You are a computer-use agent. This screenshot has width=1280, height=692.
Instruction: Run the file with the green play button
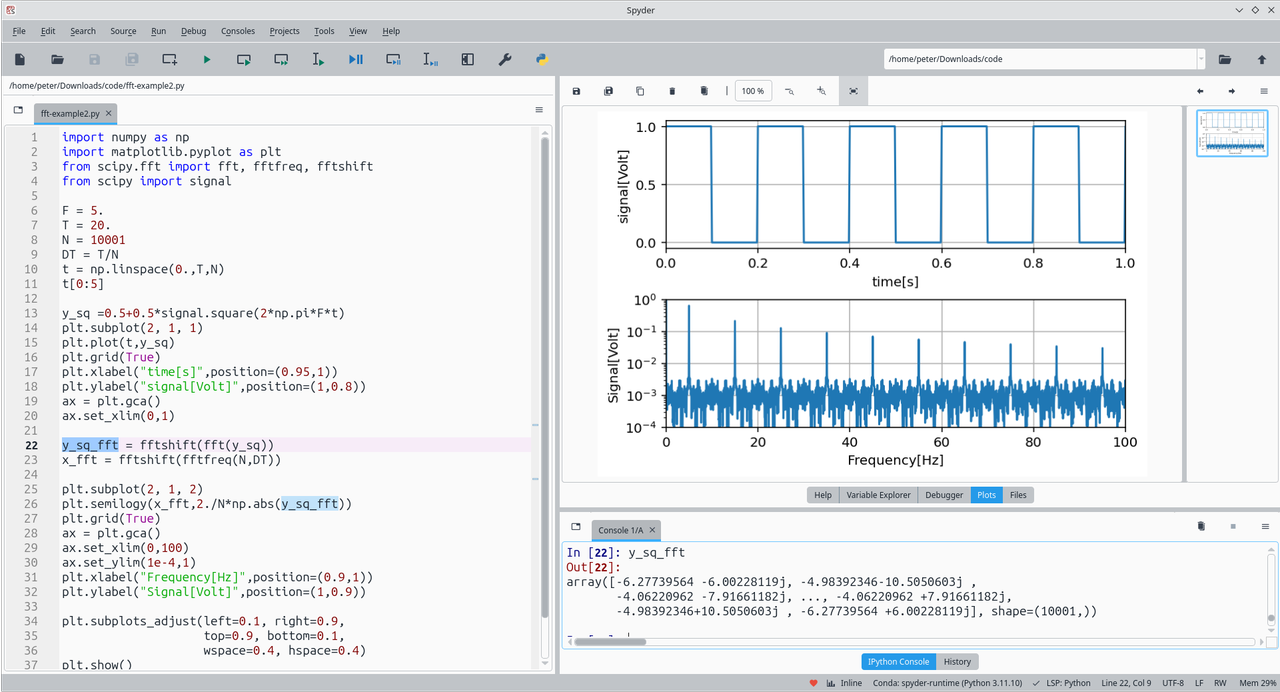pos(207,60)
